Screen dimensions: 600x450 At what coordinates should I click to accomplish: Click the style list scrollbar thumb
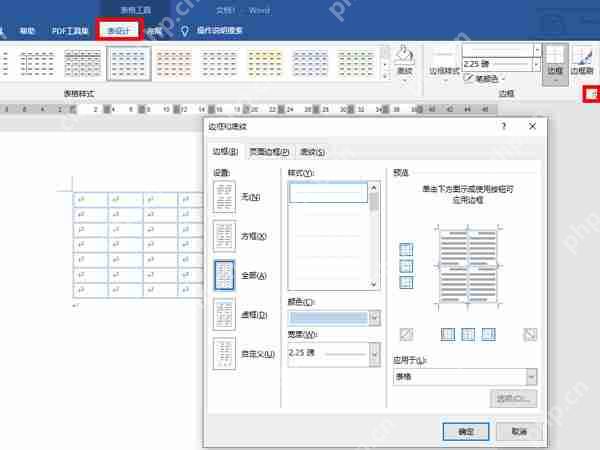point(374,202)
